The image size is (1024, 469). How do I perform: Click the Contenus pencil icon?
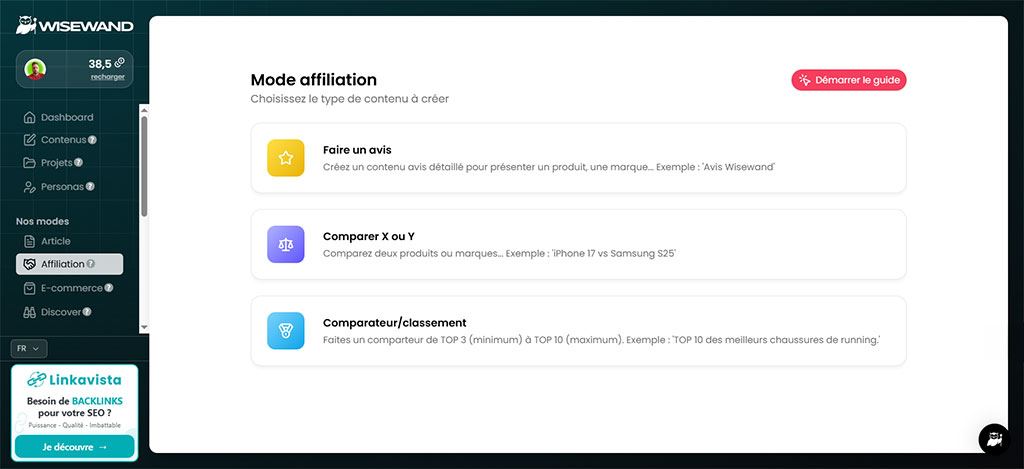pyautogui.click(x=29, y=140)
